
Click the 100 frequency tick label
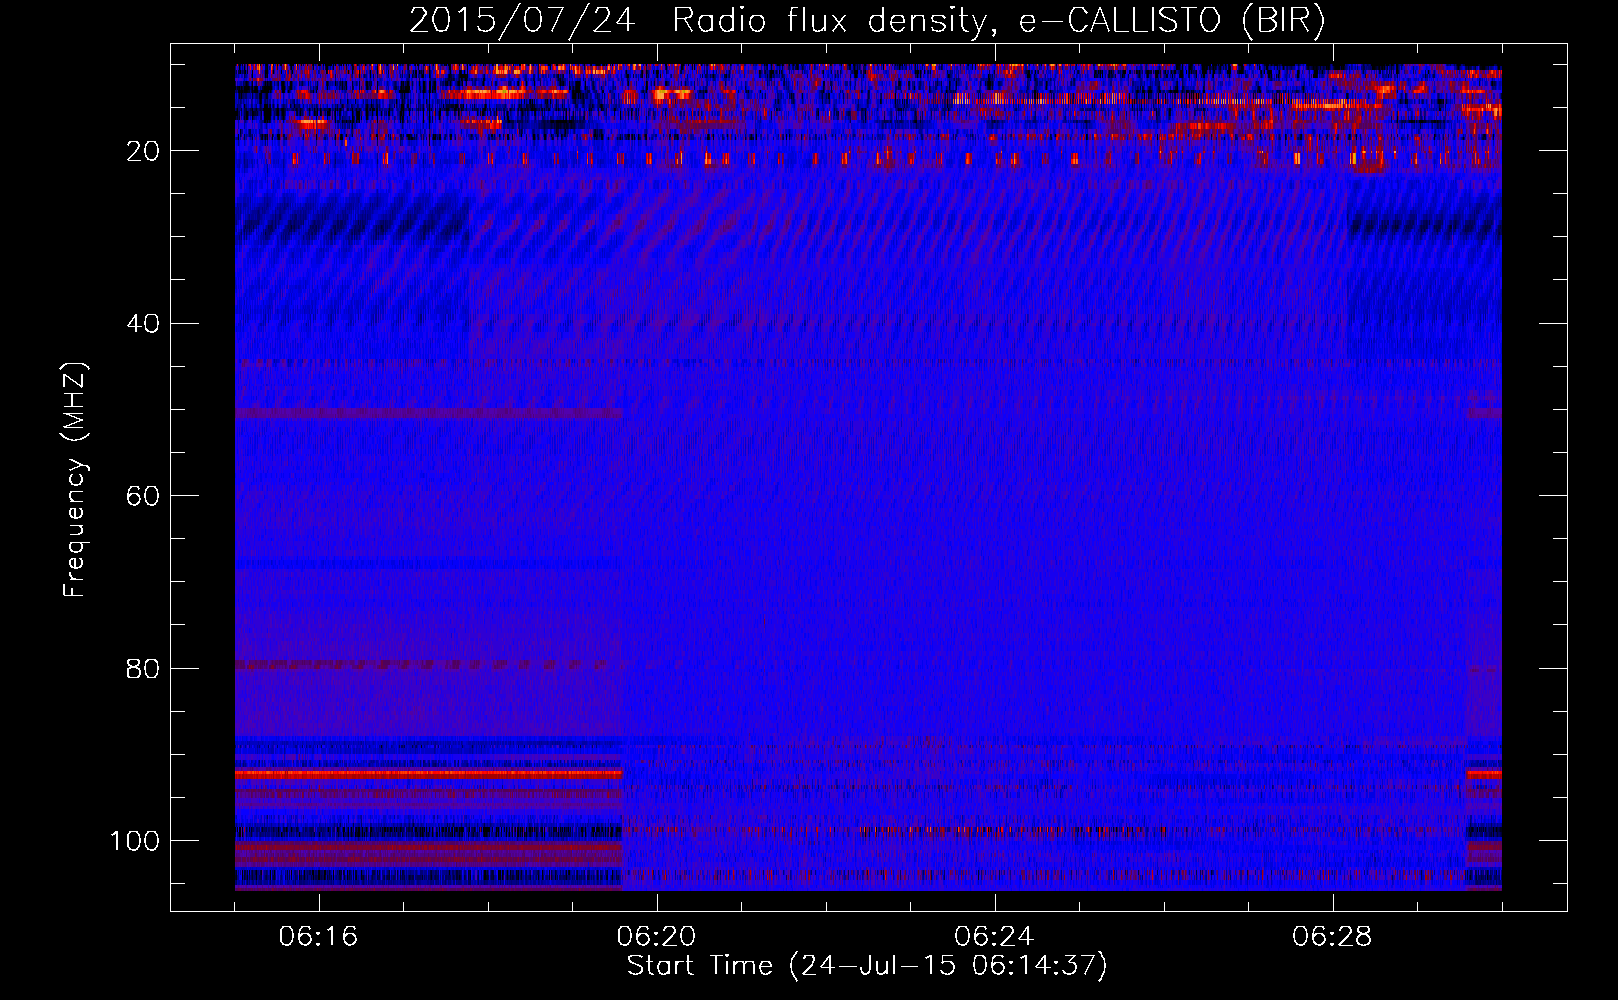(135, 841)
